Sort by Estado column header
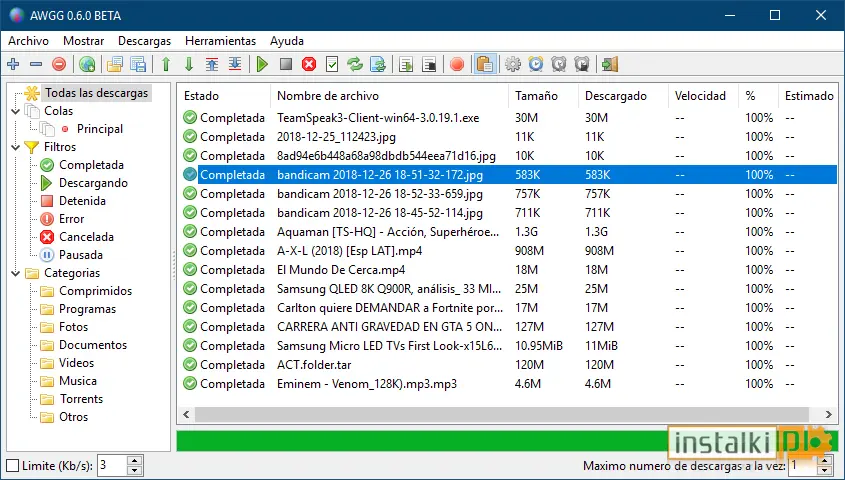Image resolution: width=845 pixels, height=480 pixels. coord(224,96)
